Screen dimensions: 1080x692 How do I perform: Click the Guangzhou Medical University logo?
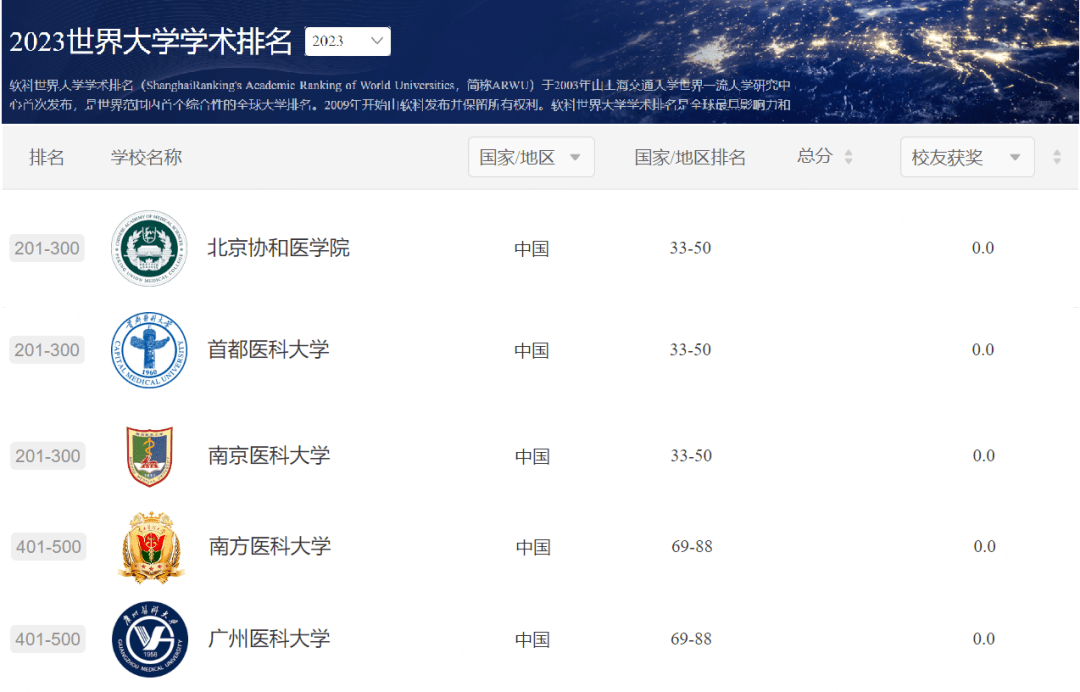pos(149,639)
